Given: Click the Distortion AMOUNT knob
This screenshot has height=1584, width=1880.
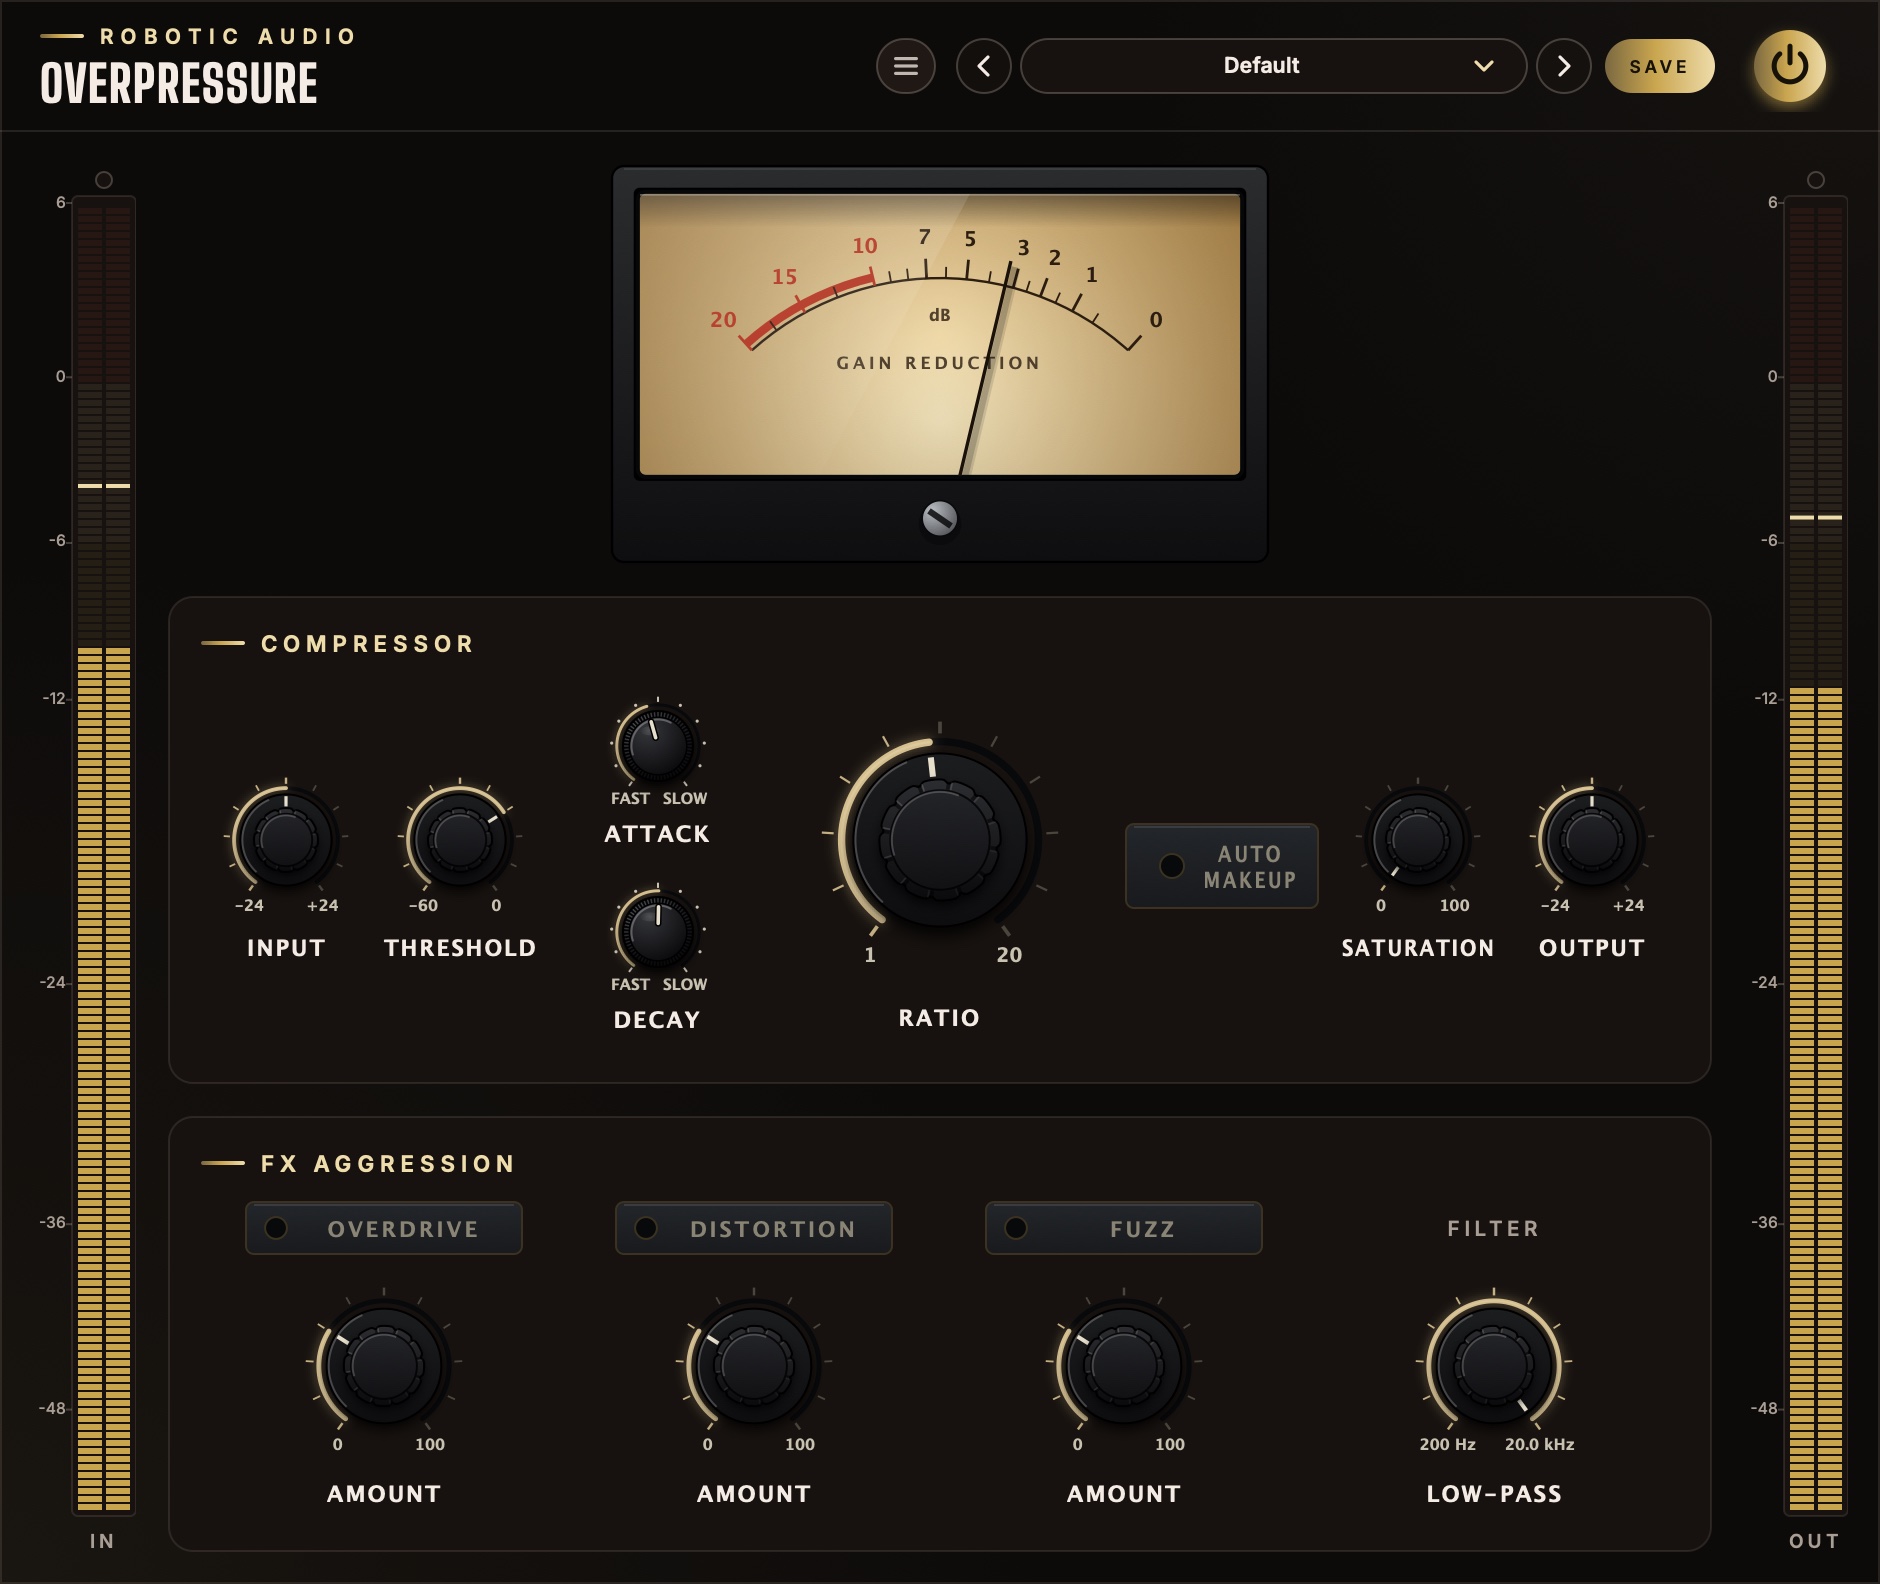Looking at the screenshot, I should 754,1364.
